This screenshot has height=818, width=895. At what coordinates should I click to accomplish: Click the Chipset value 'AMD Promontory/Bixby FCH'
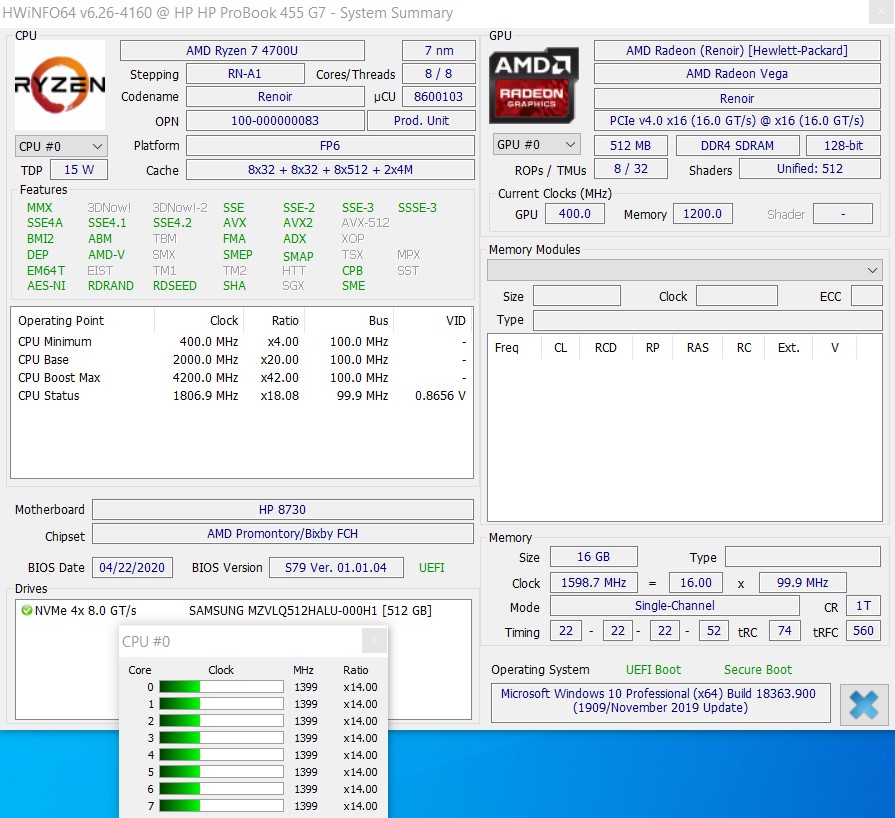click(283, 534)
